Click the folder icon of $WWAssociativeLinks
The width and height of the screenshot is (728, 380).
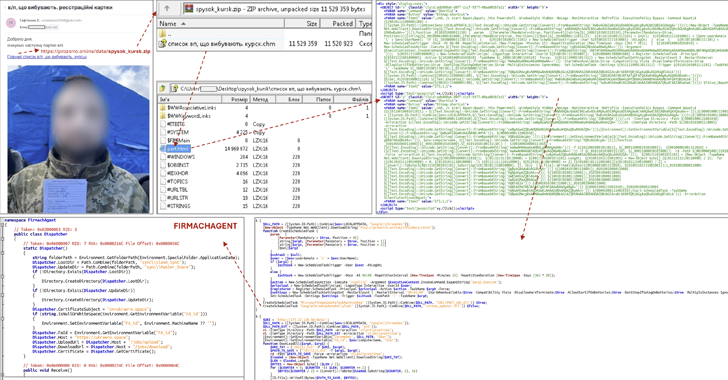click(163, 108)
